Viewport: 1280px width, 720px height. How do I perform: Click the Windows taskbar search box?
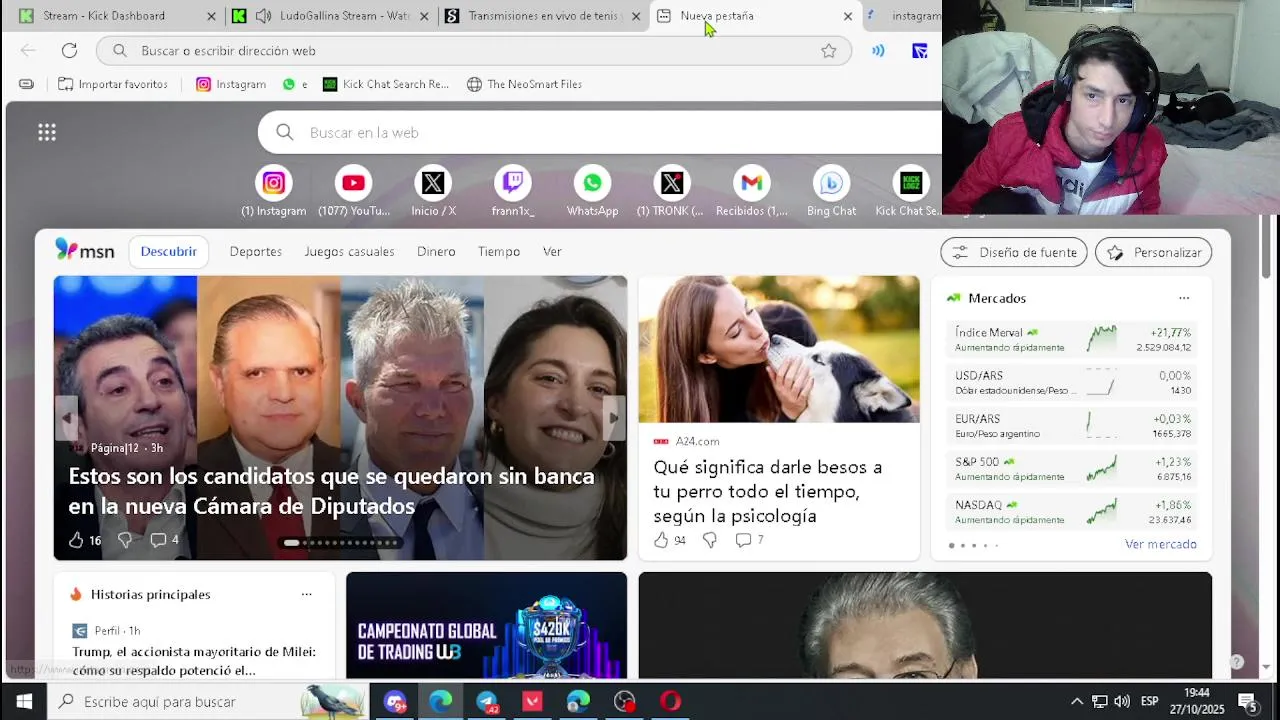(208, 701)
